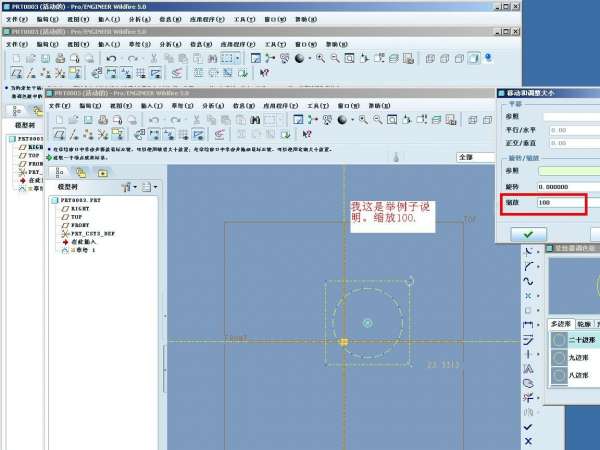Click New file icon in front window toolbar
Viewport: 600px width, 450px height.
(59, 120)
